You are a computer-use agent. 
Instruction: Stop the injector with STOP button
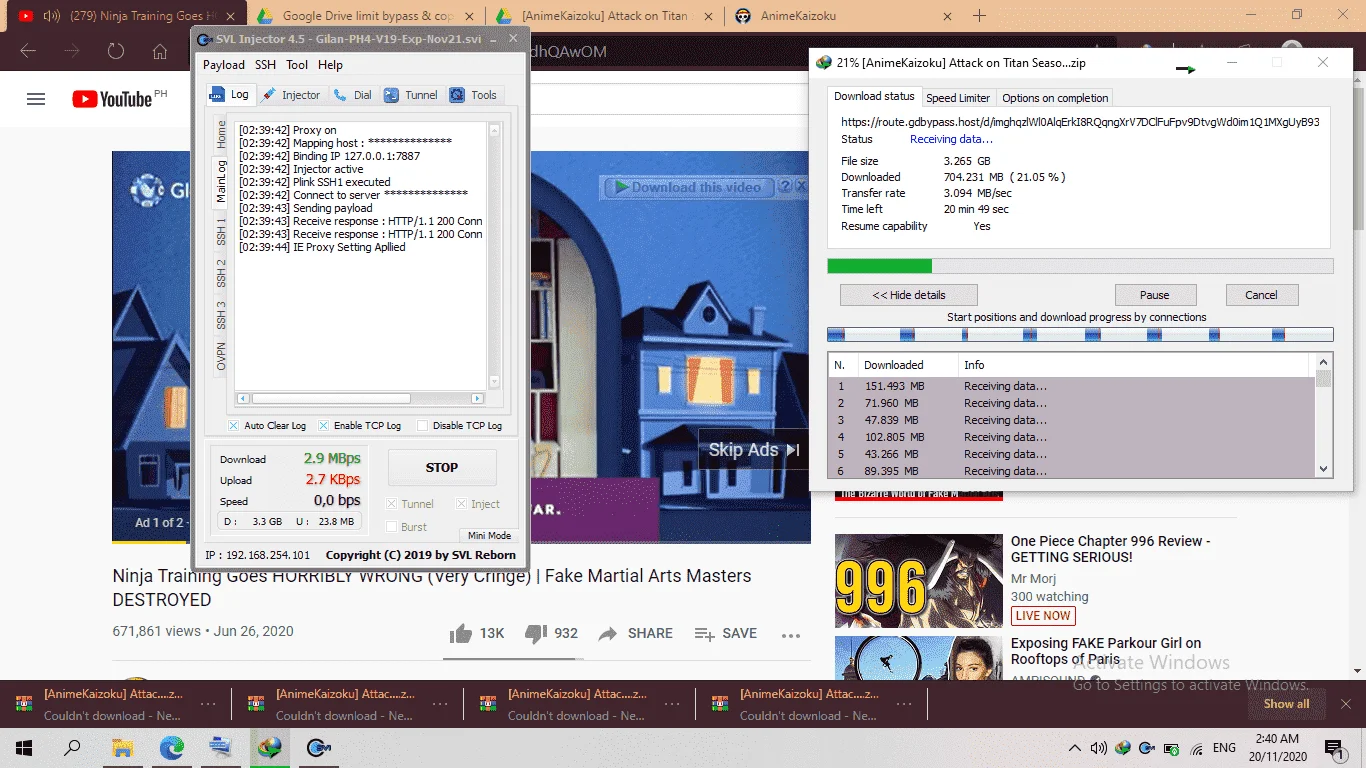pos(442,467)
